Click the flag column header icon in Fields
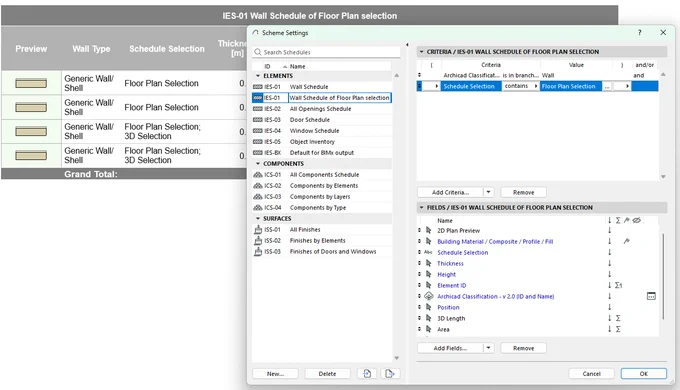This screenshot has width=680, height=390. click(x=627, y=220)
